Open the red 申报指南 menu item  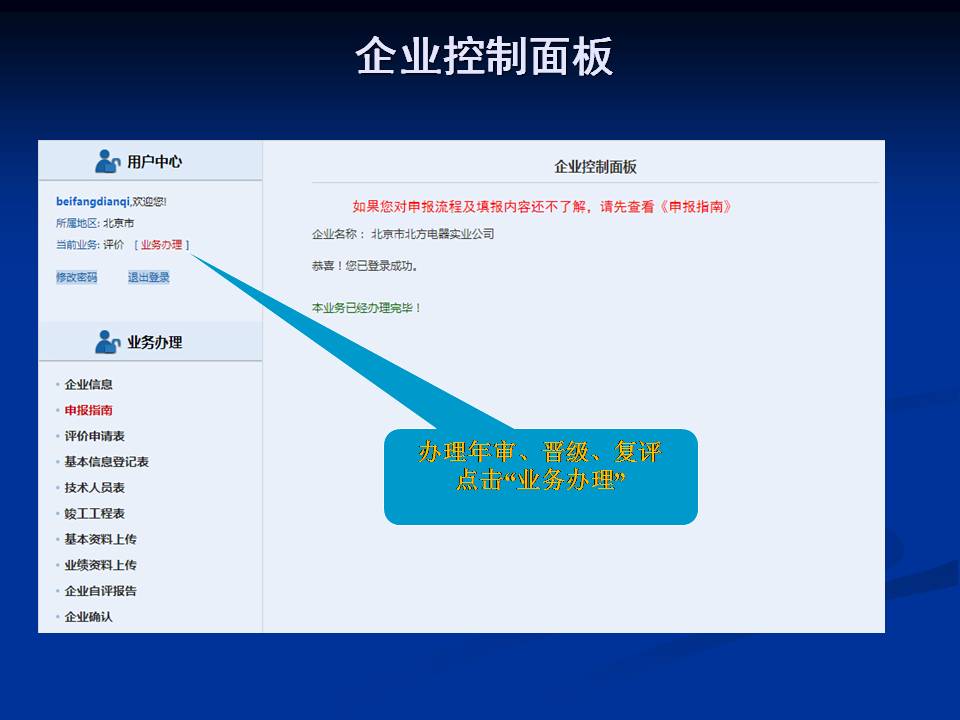pyautogui.click(x=89, y=410)
